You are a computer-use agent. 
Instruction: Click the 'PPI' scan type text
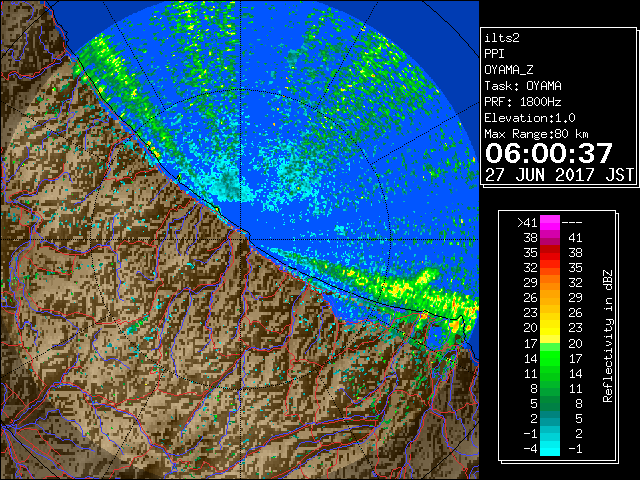pos(494,54)
